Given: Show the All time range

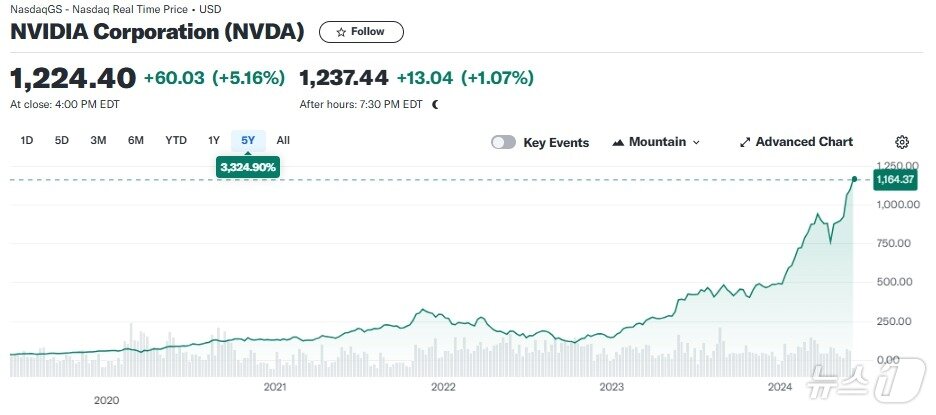Looking at the screenshot, I should tap(283, 140).
